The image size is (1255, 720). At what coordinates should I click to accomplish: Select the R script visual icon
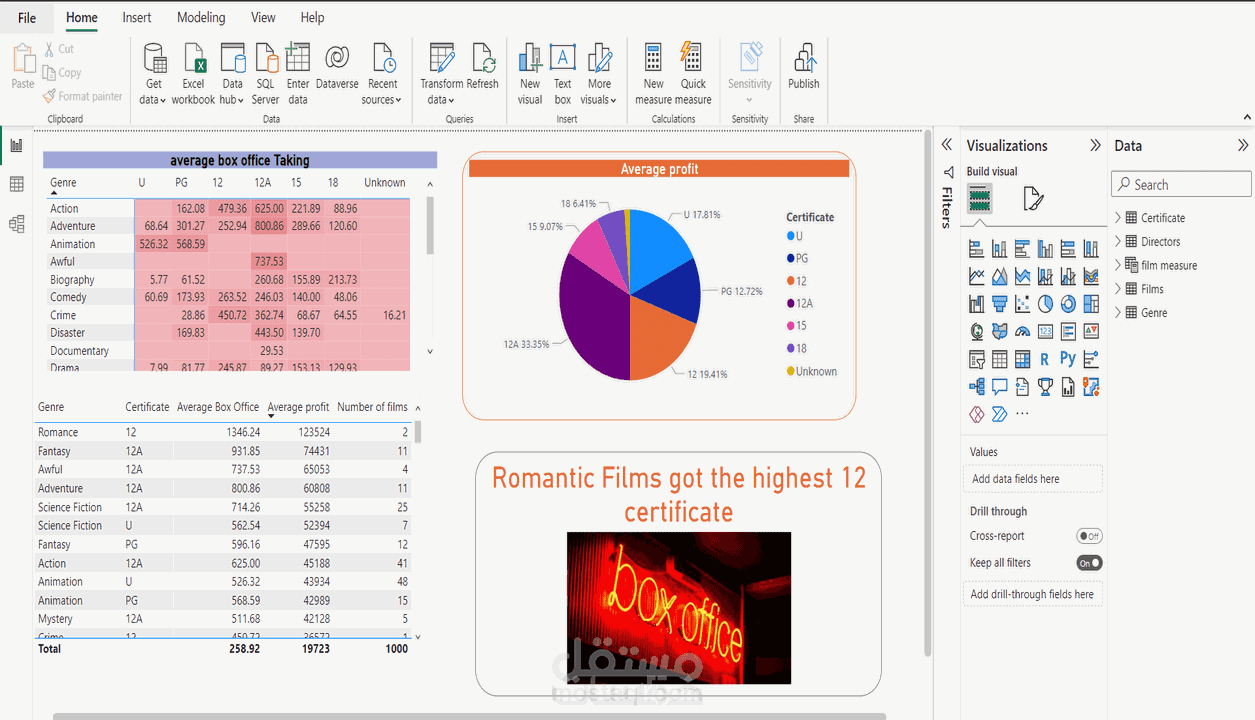(x=1045, y=359)
